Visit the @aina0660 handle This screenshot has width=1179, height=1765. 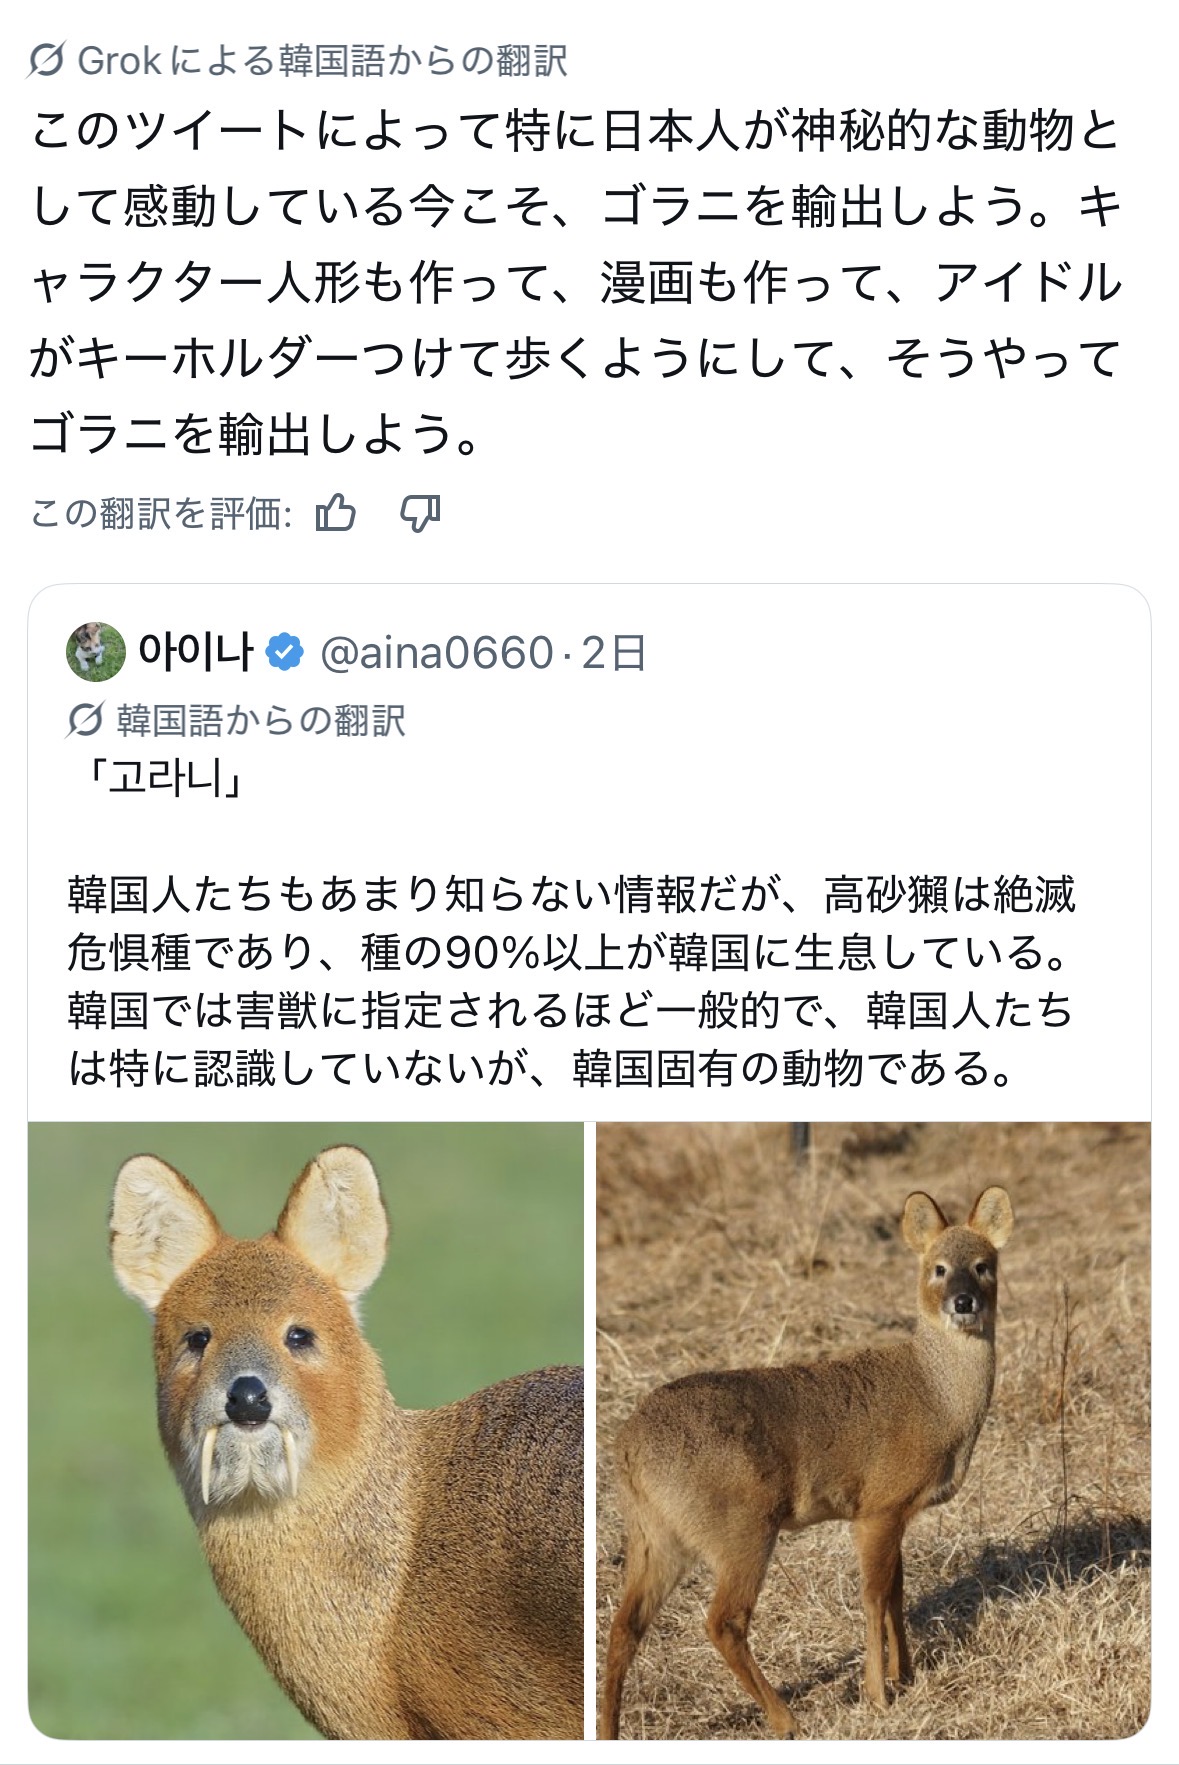click(436, 652)
